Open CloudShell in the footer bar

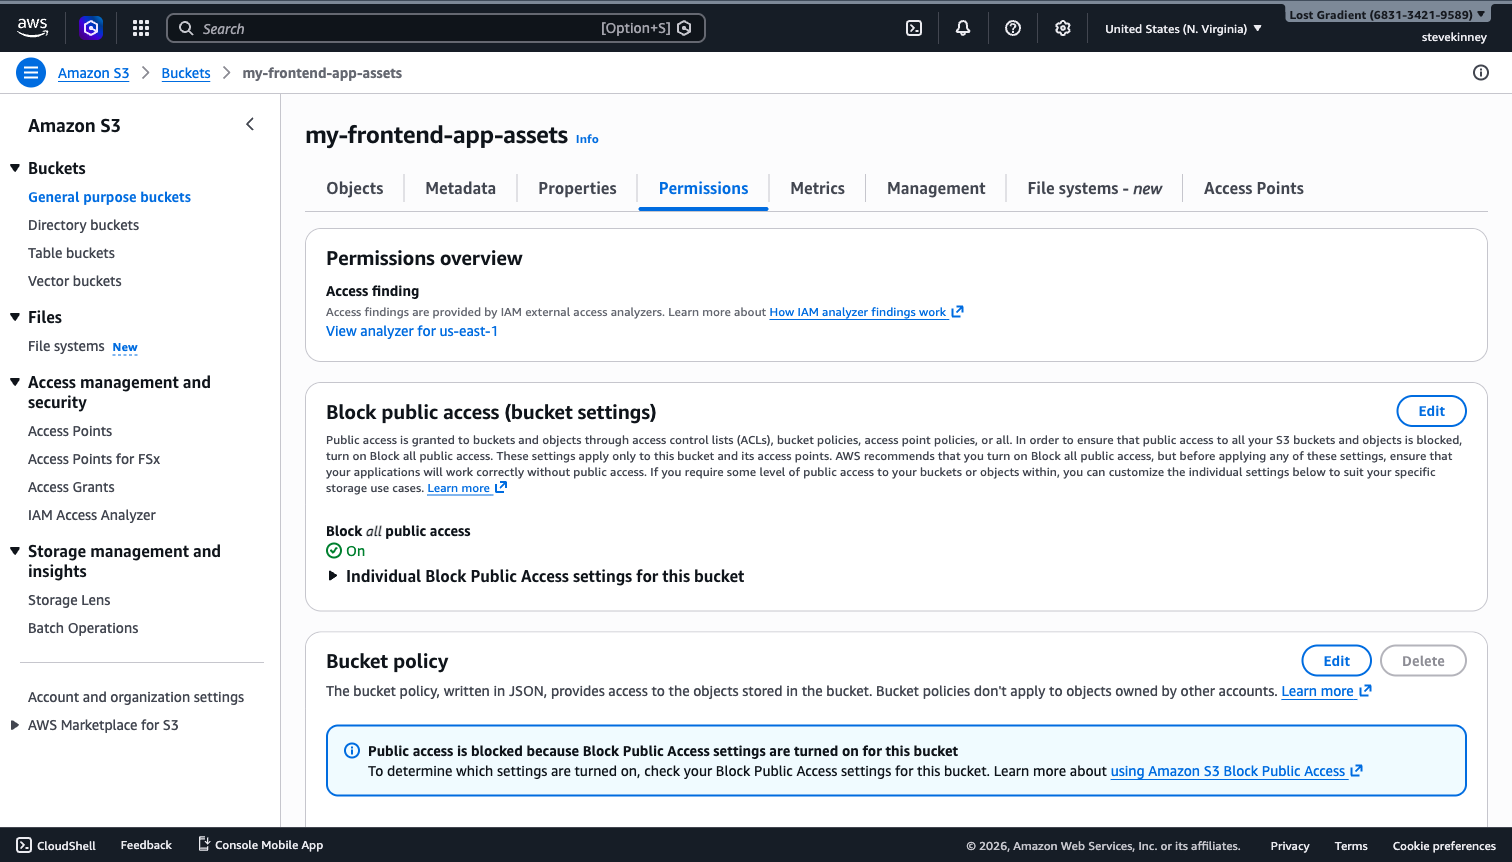pyautogui.click(x=56, y=845)
